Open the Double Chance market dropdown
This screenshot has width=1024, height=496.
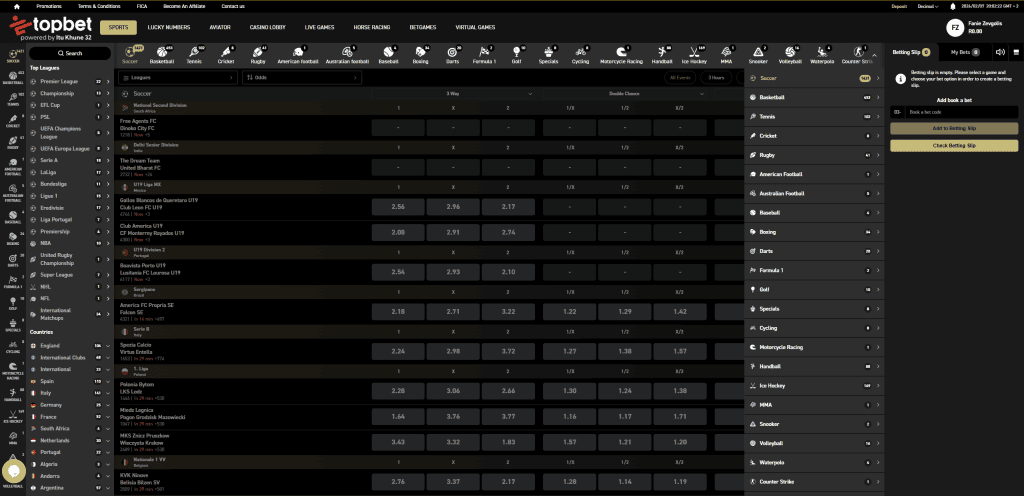624,94
